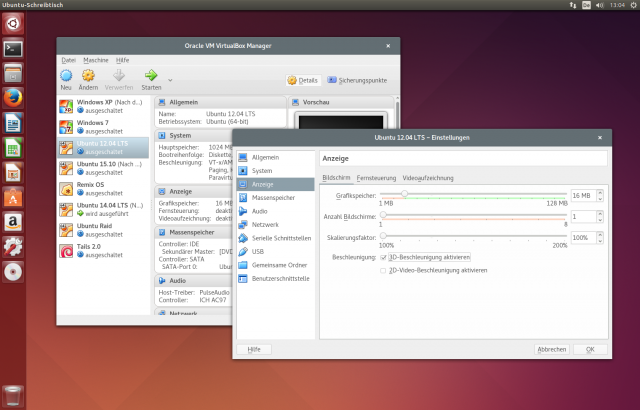Click the Neu (new machine) toolbar icon
This screenshot has width=640, height=410.
pos(66,75)
